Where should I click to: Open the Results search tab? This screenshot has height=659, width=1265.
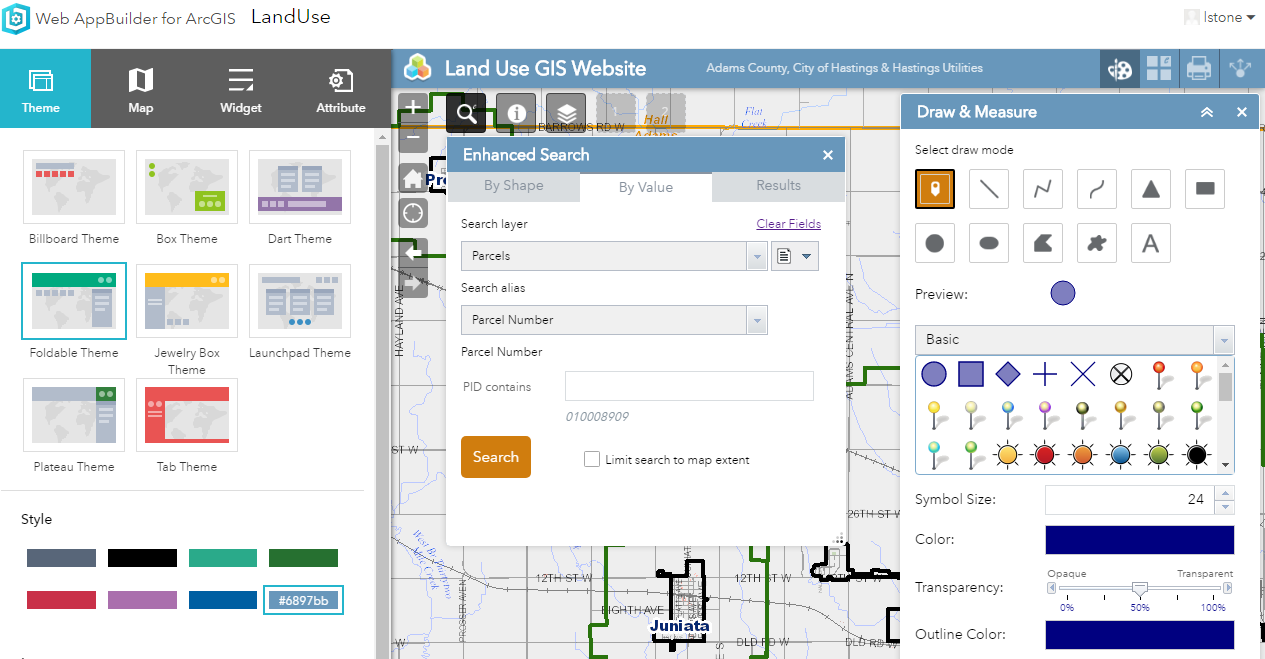pyautogui.click(x=778, y=186)
